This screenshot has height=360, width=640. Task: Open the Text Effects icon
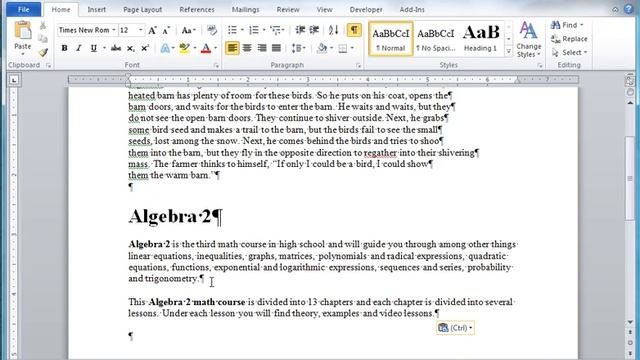165,48
